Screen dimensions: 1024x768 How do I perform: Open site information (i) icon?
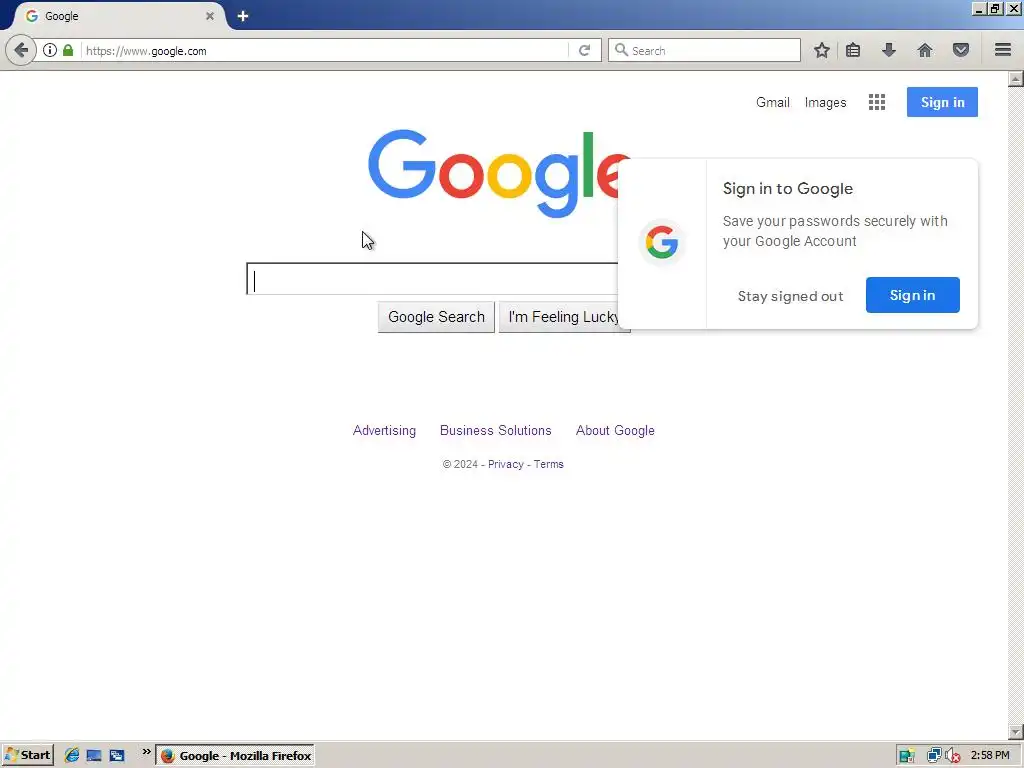pos(50,50)
